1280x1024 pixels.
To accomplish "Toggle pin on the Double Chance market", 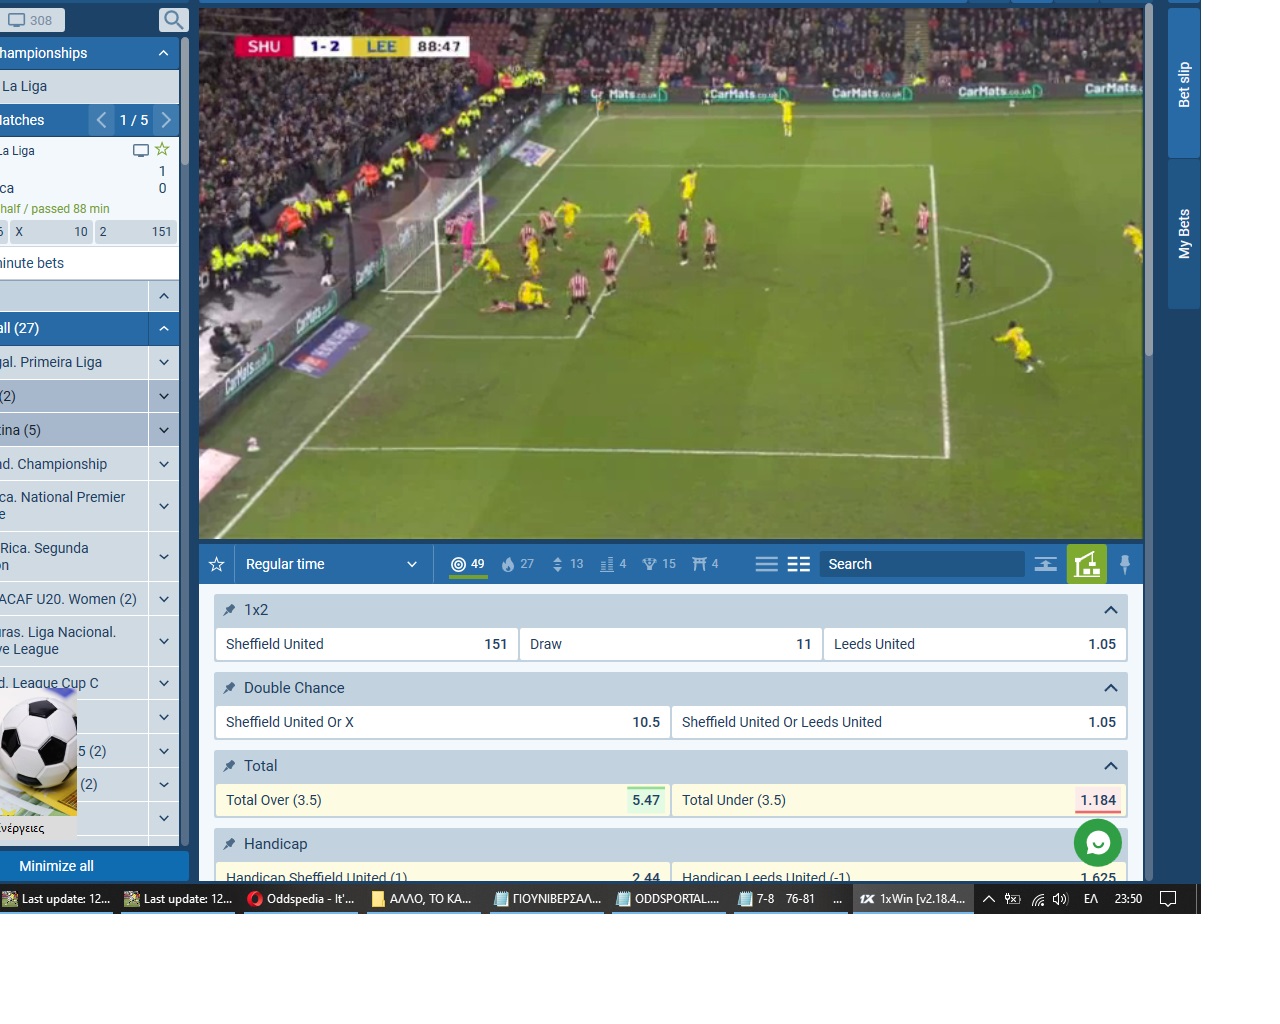I will point(229,688).
